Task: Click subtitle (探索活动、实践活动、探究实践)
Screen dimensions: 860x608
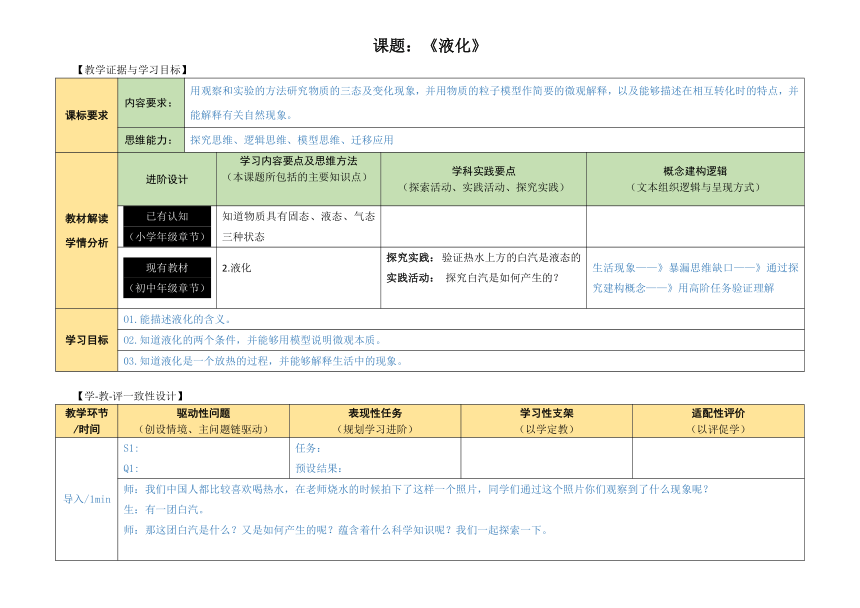Action: [483, 187]
